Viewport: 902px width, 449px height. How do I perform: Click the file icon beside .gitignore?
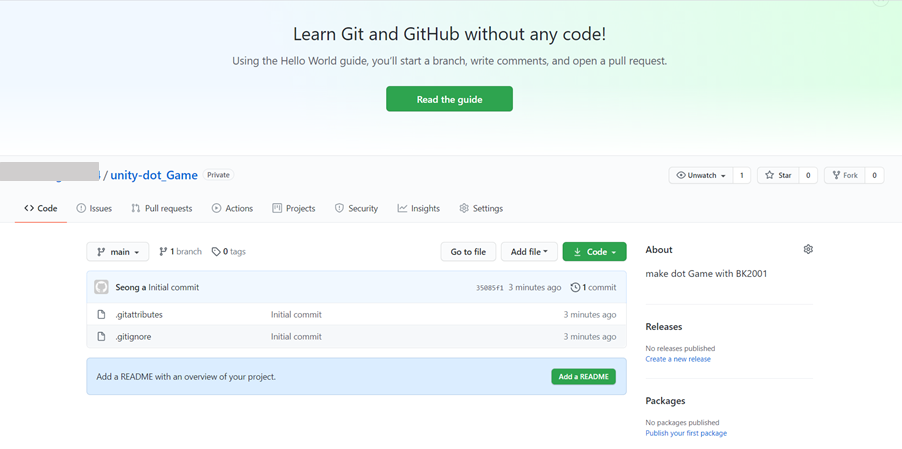(101, 336)
